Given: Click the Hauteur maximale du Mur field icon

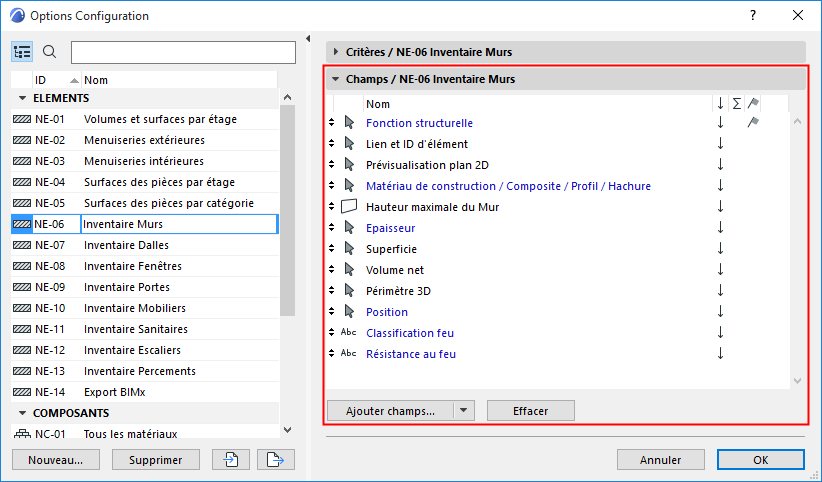Looking at the screenshot, I should 349,207.
